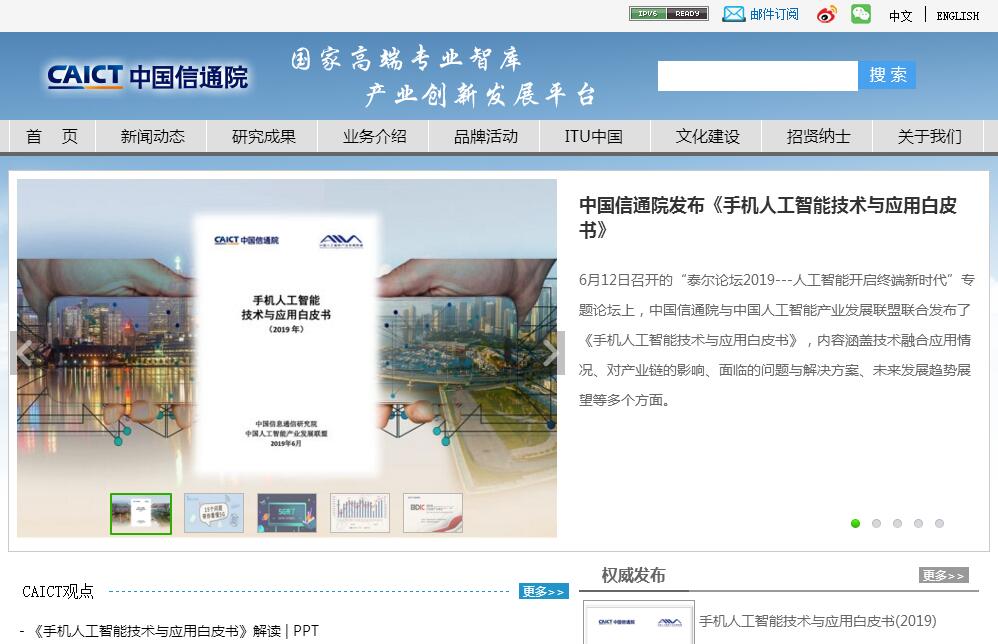
Task: Open the WeChat icon link
Action: tap(860, 14)
